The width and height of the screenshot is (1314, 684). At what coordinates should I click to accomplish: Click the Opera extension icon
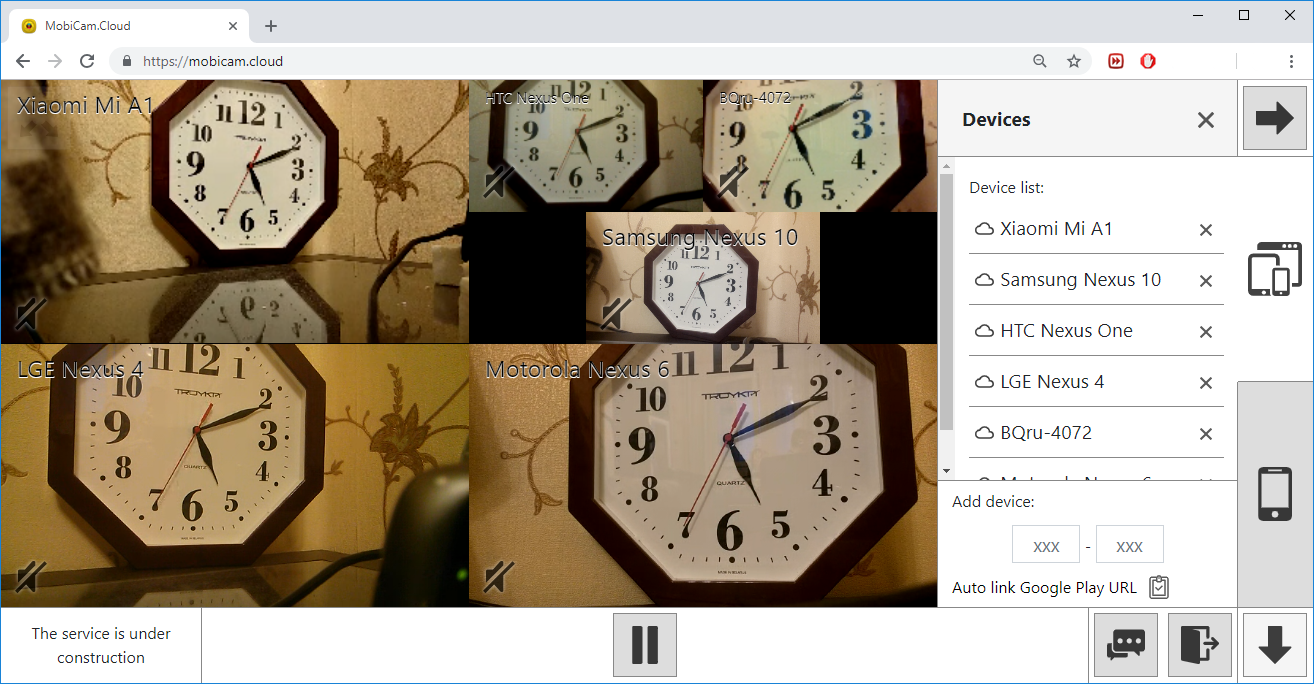tap(1148, 61)
